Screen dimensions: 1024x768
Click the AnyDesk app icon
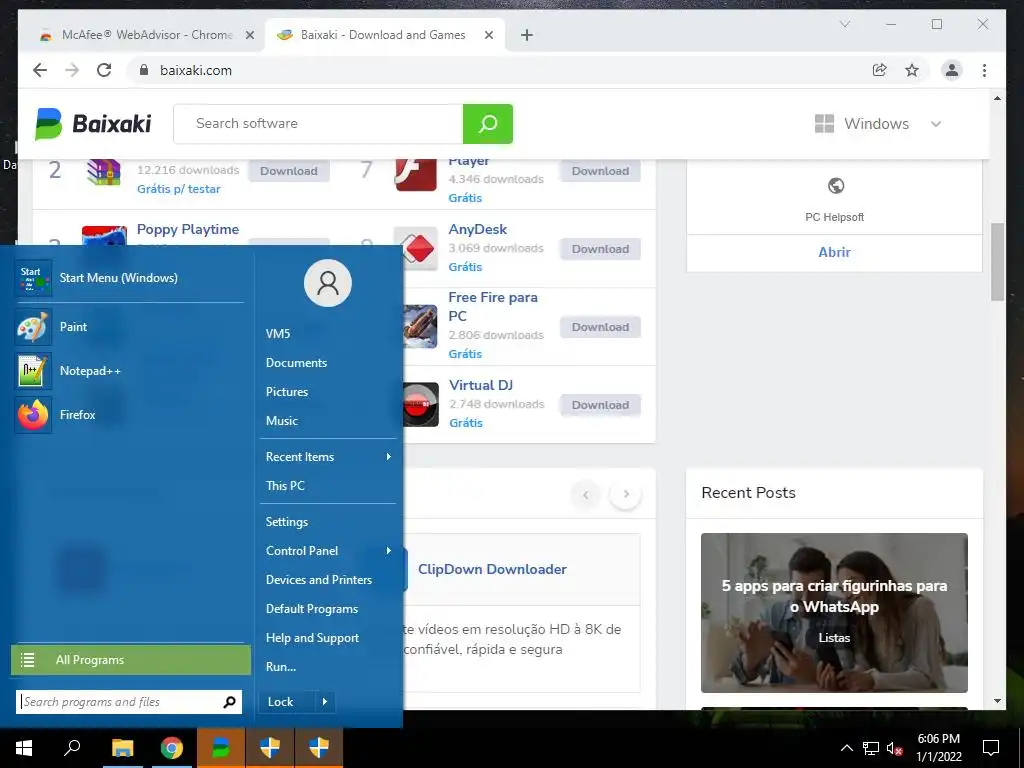(x=417, y=249)
